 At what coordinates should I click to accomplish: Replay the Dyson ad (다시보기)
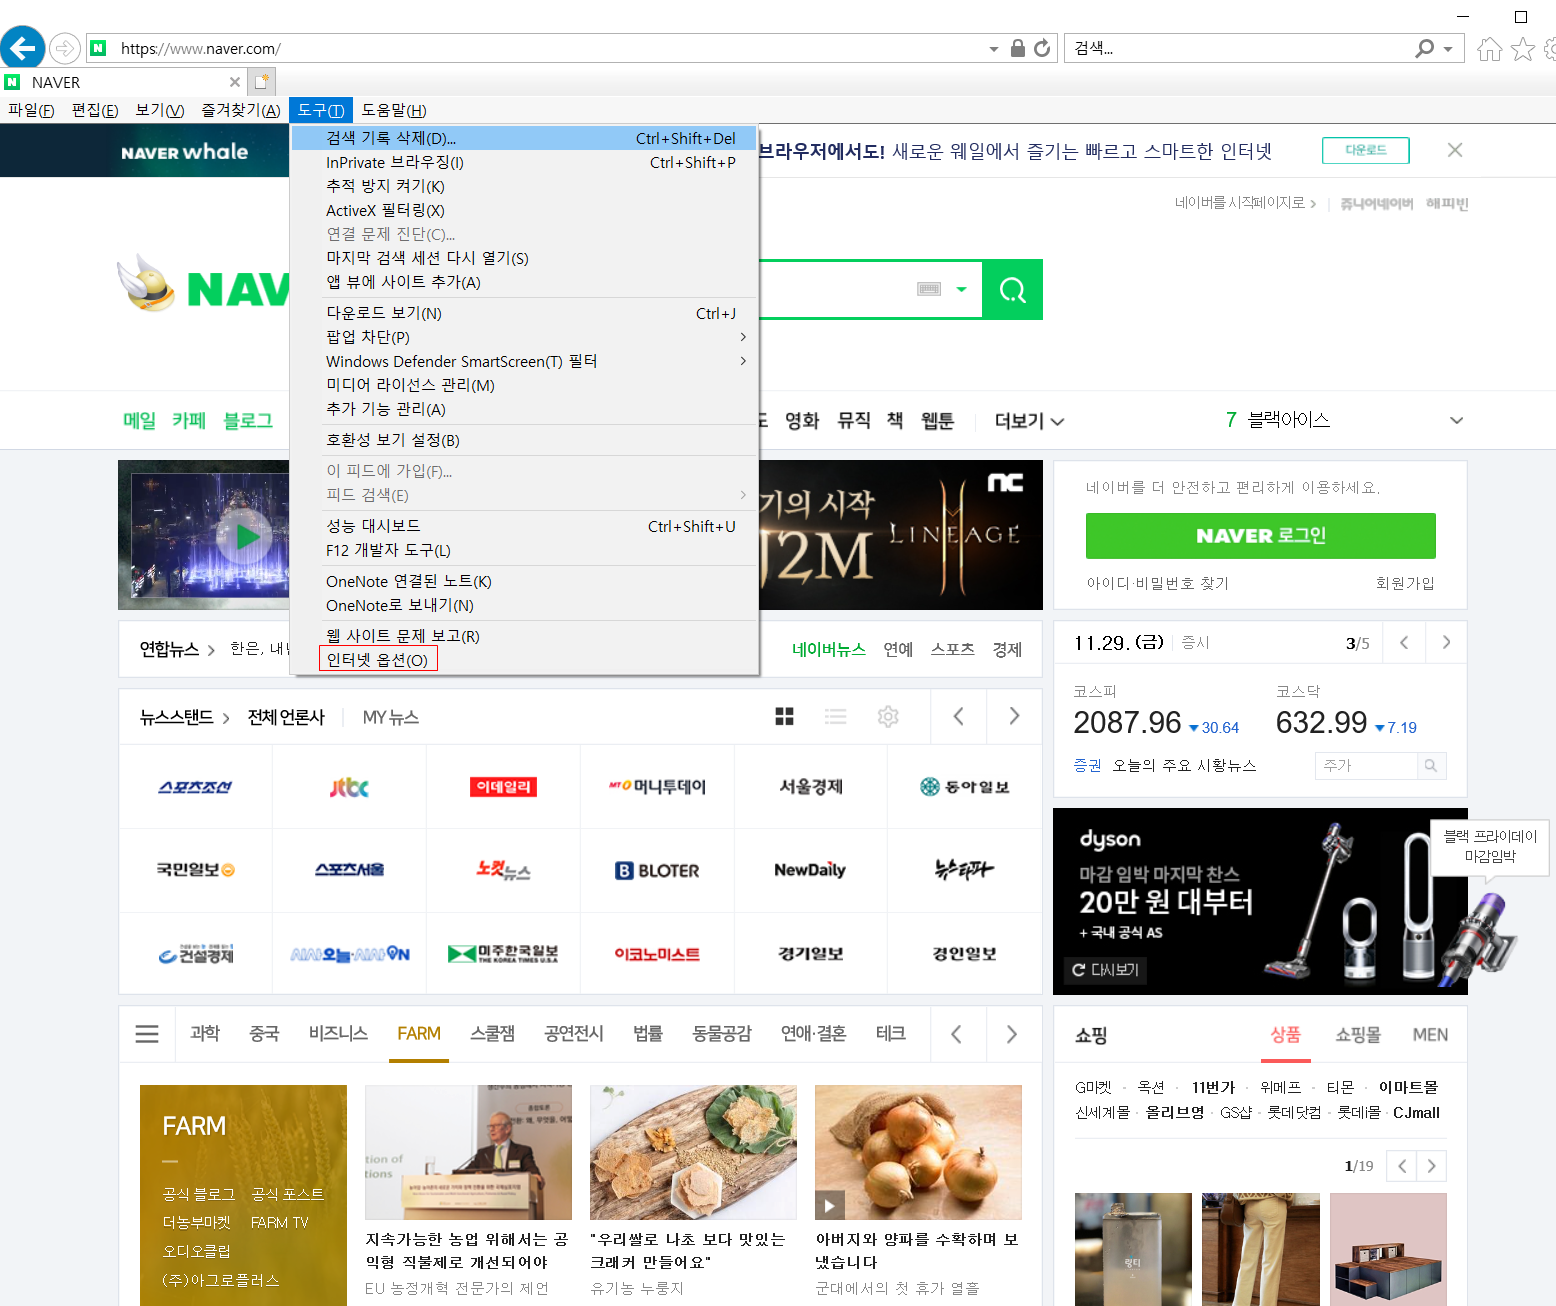[x=1106, y=970]
